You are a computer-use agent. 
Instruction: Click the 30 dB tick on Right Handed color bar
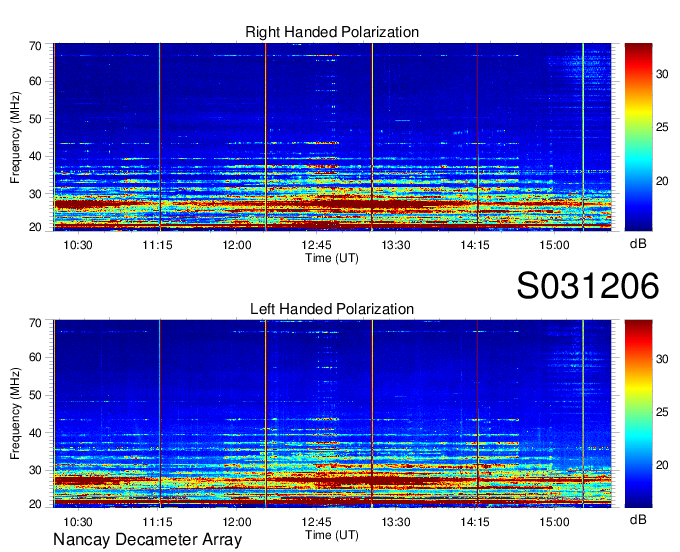[662, 74]
